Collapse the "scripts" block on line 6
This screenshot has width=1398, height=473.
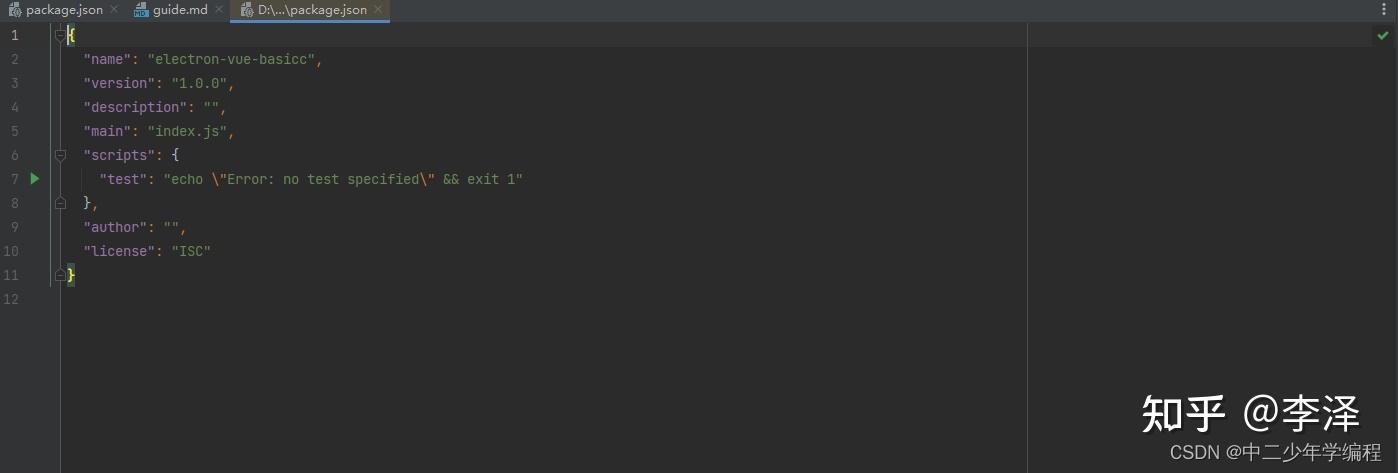point(60,155)
